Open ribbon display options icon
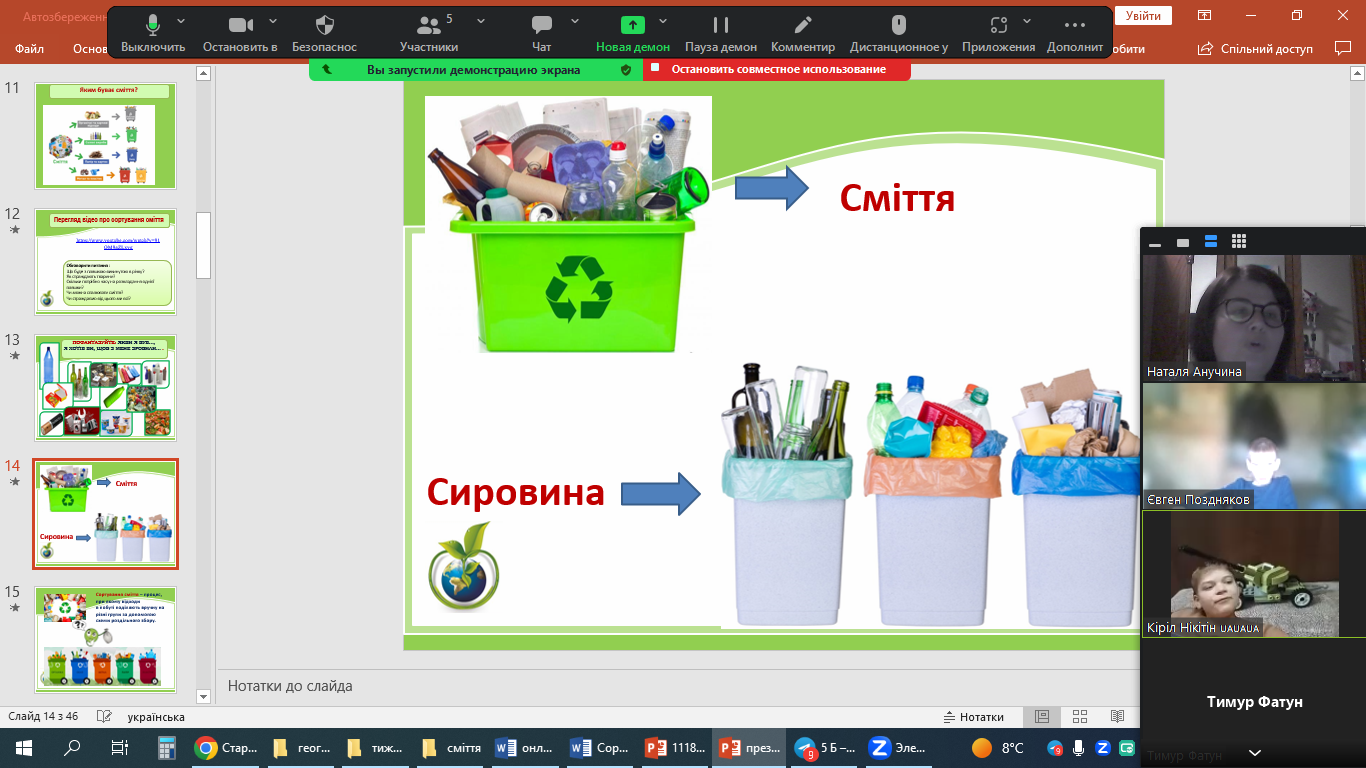This screenshot has height=768, width=1366. coord(1205,15)
